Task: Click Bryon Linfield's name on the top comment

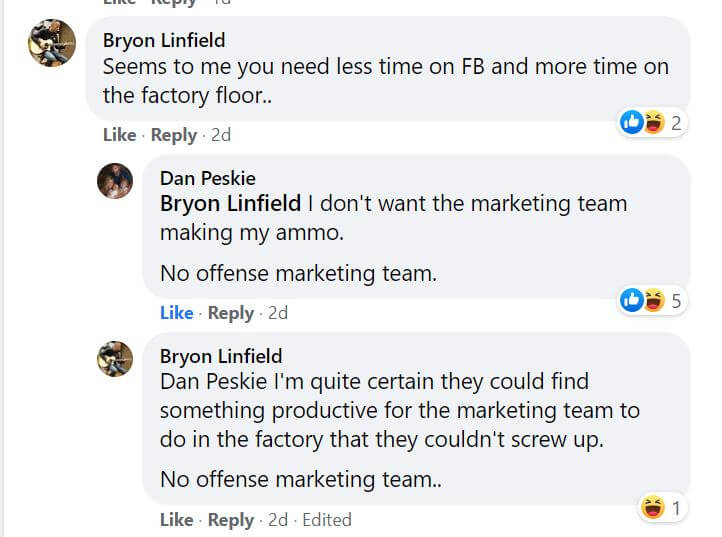Action: (164, 41)
